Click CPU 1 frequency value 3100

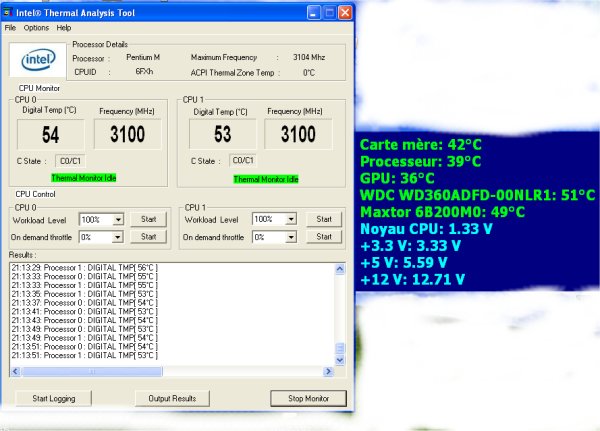(298, 134)
